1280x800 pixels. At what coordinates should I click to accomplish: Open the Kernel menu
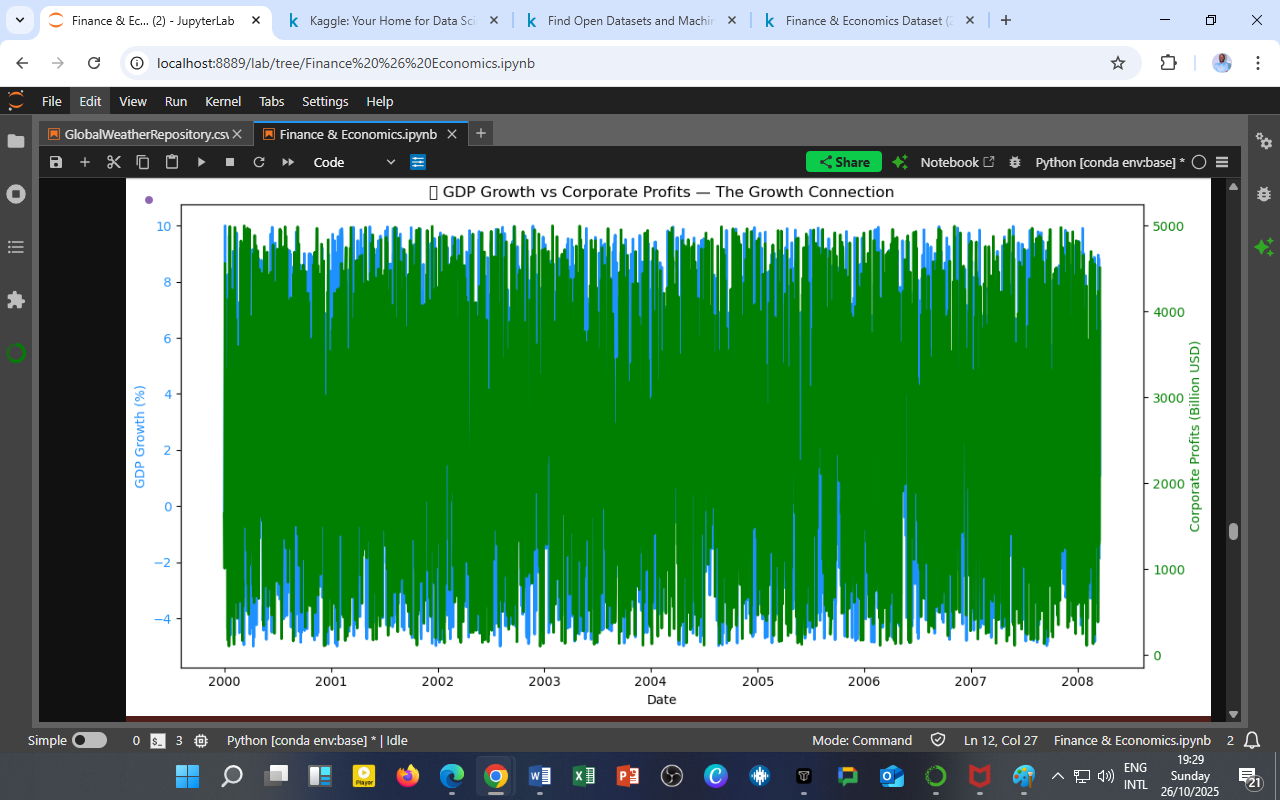222,101
